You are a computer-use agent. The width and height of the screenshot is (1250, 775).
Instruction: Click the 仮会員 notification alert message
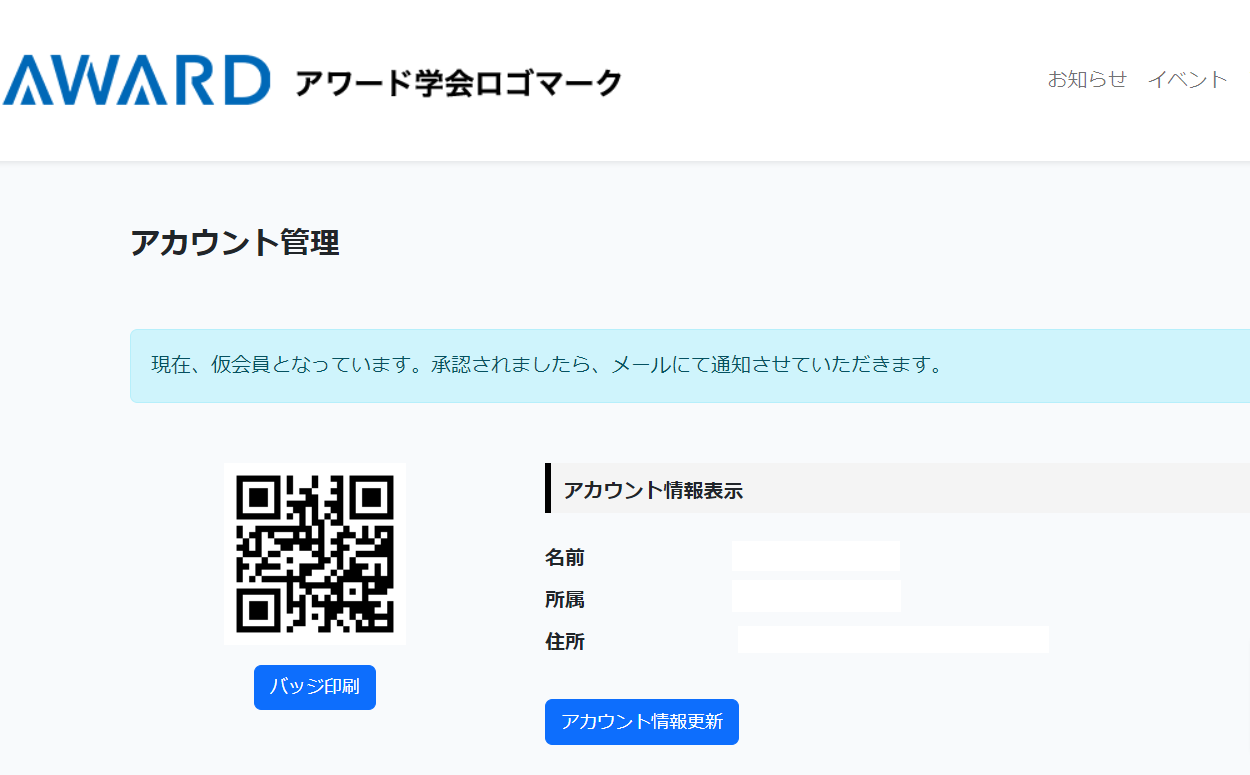pyautogui.click(x=690, y=366)
